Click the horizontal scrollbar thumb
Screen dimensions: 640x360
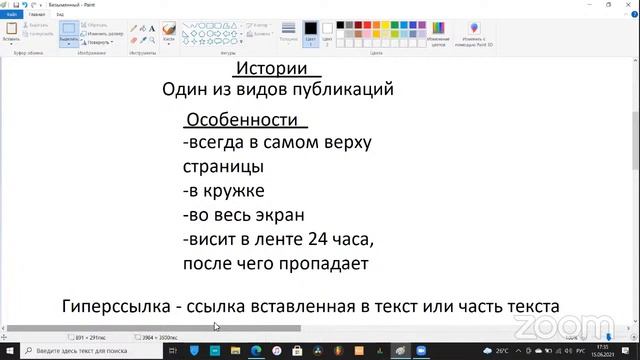[x=153, y=328]
